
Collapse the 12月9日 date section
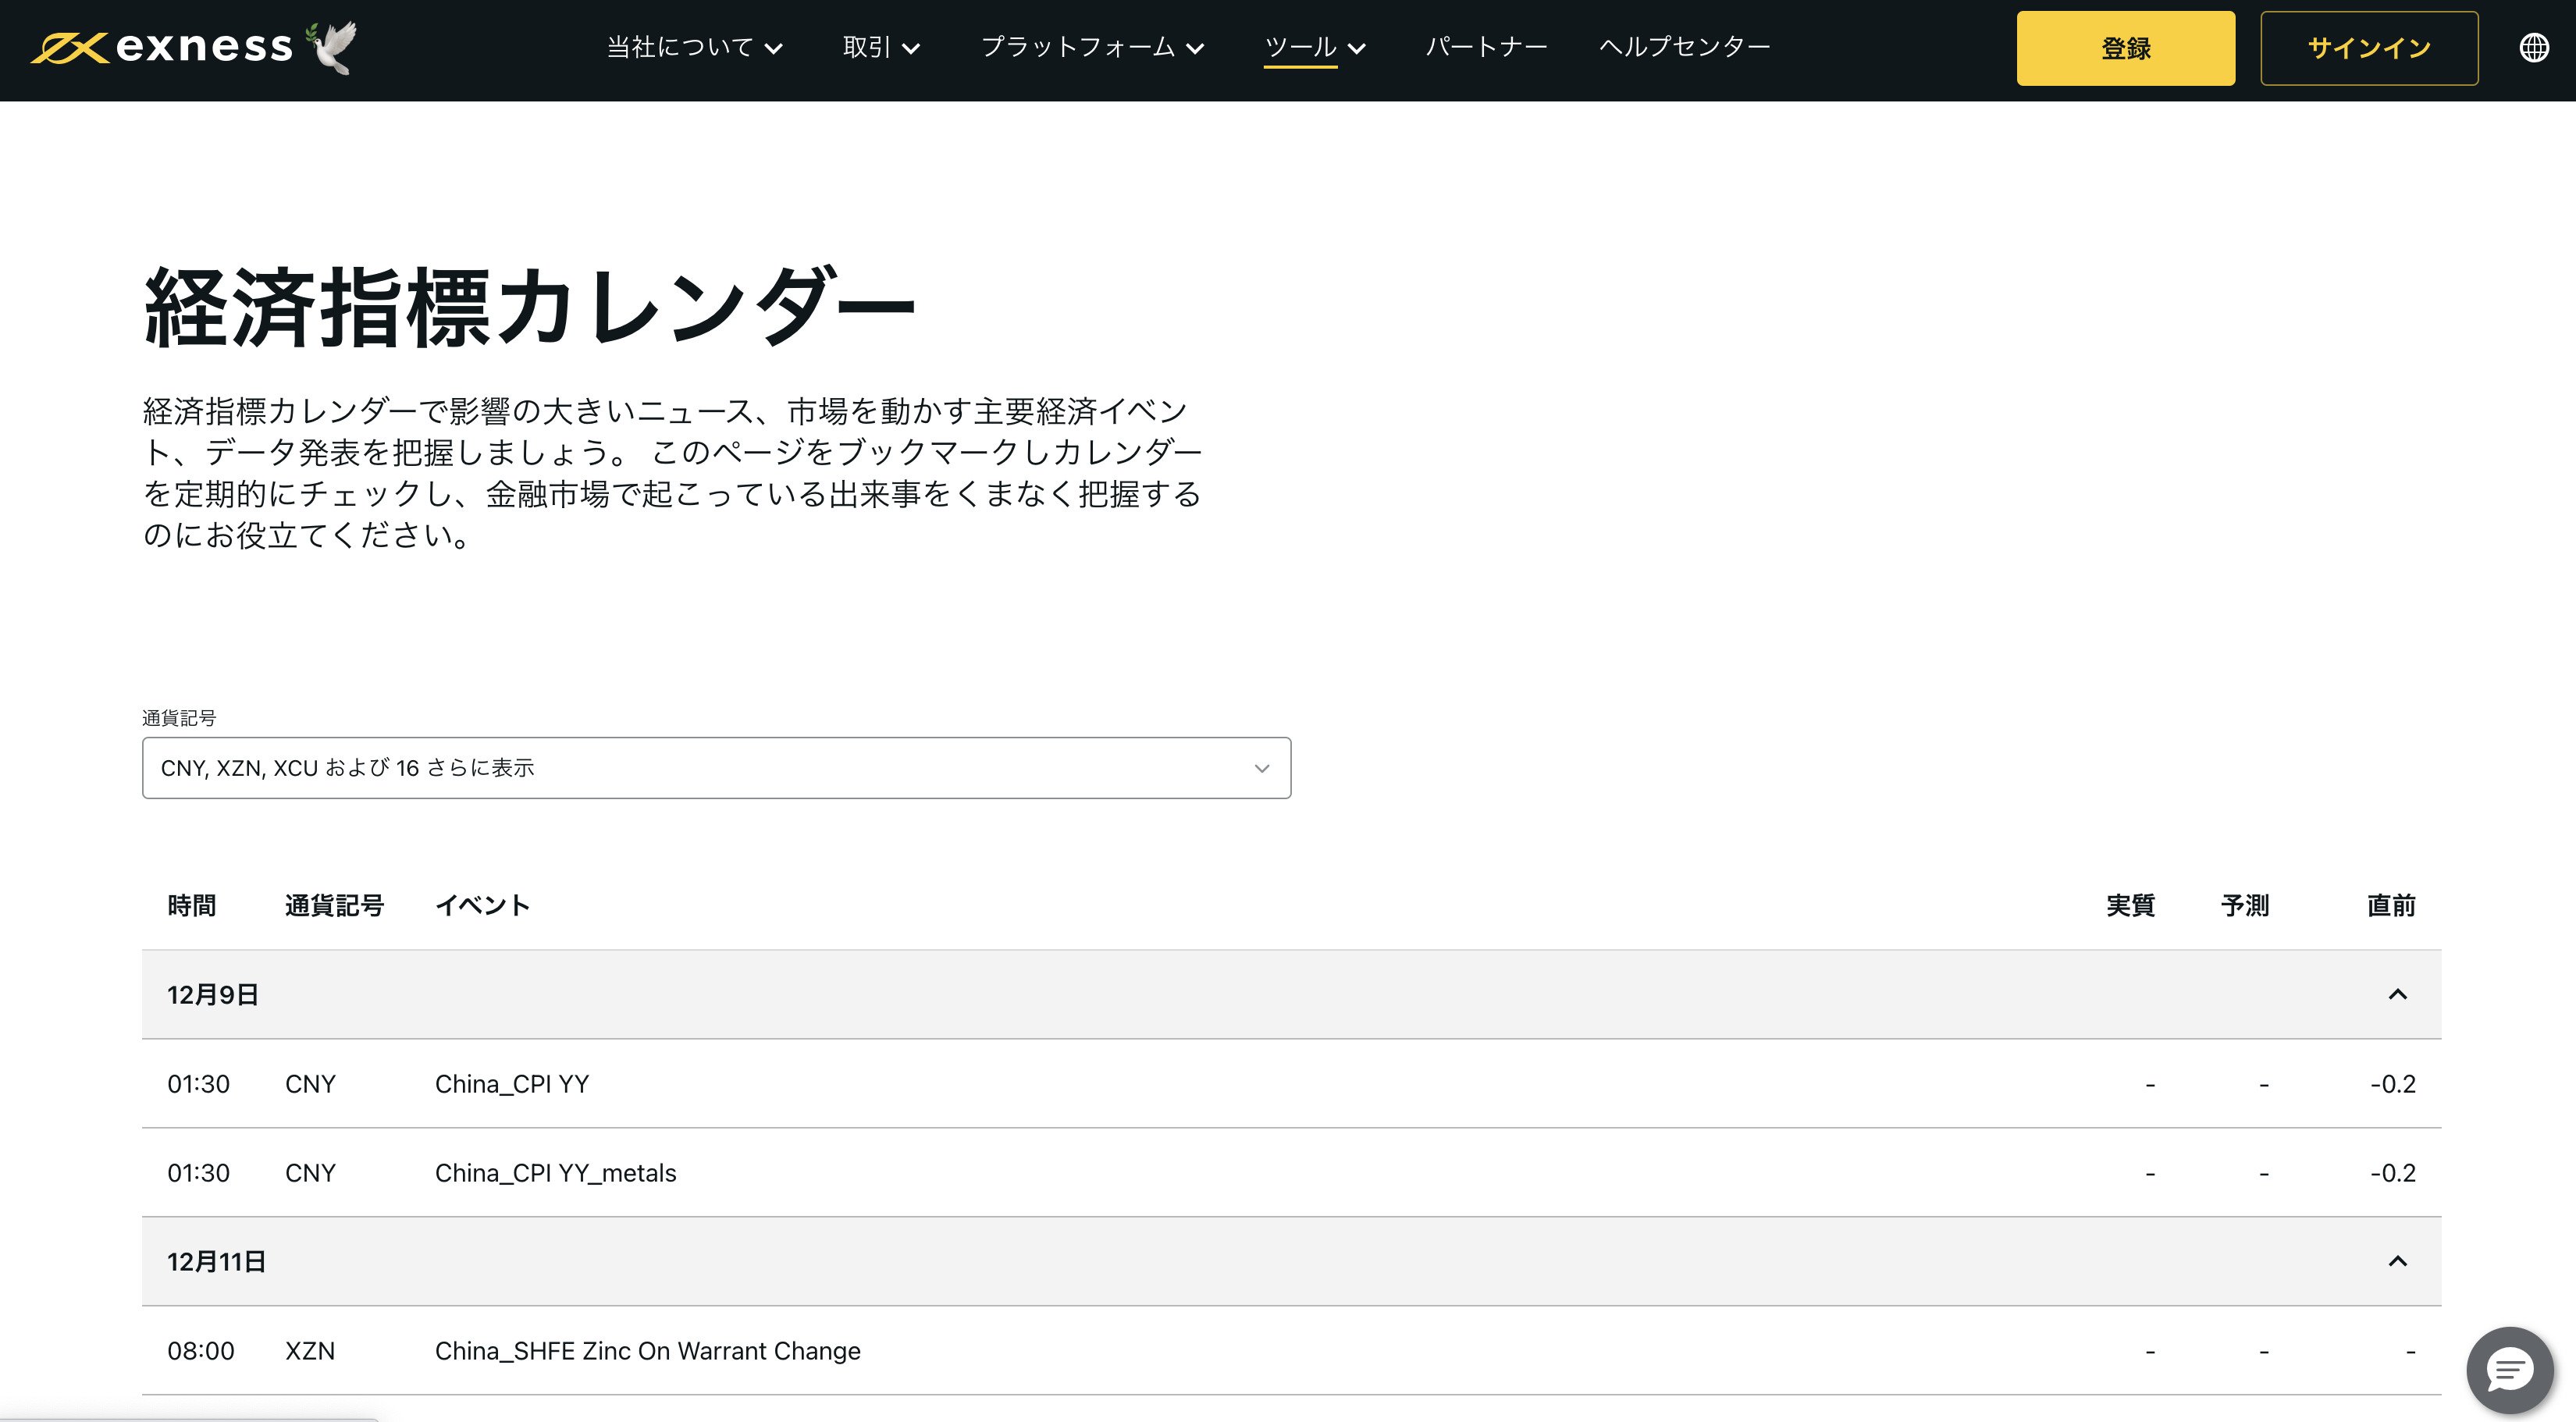2397,994
